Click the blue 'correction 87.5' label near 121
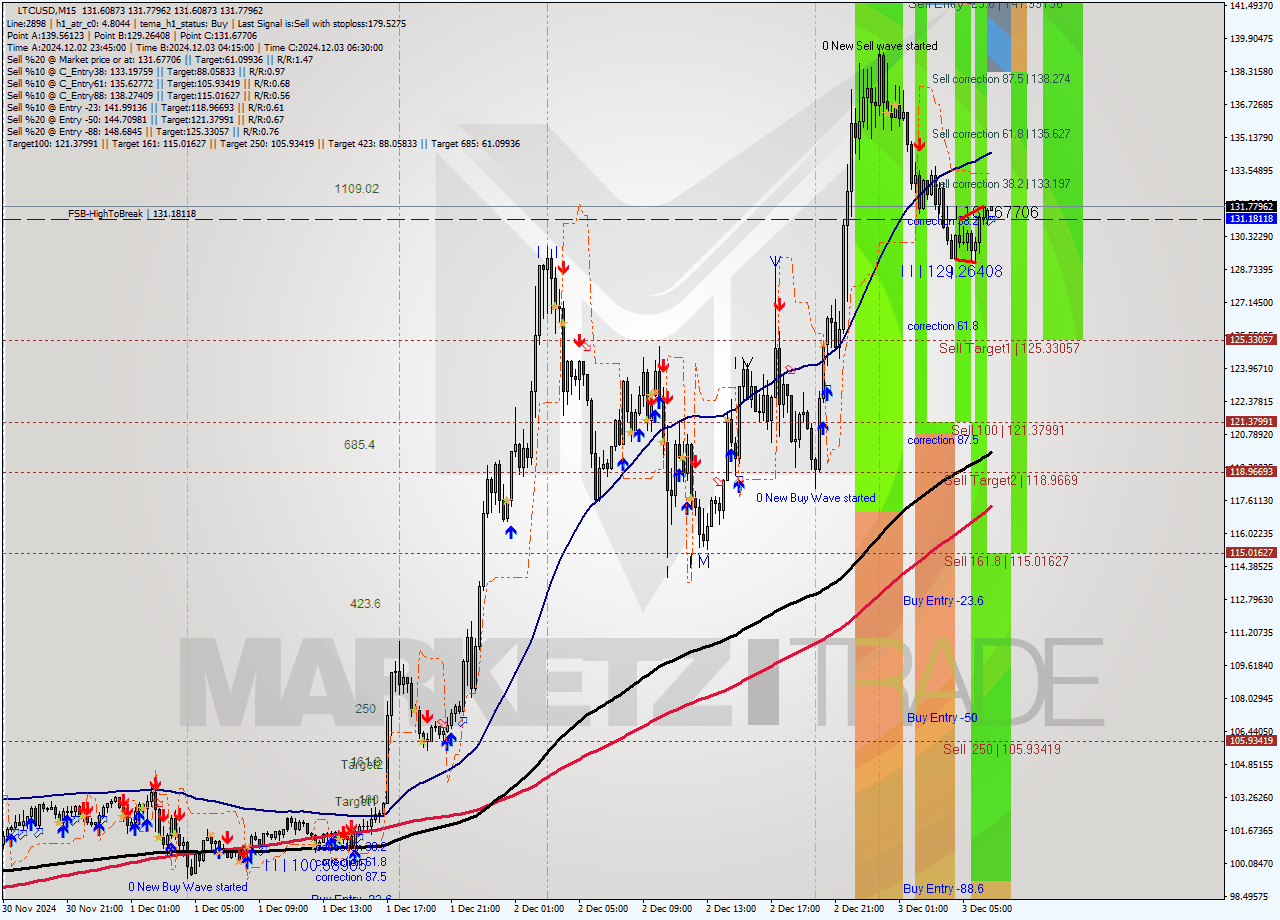The height and width of the screenshot is (920, 1280). (x=942, y=440)
